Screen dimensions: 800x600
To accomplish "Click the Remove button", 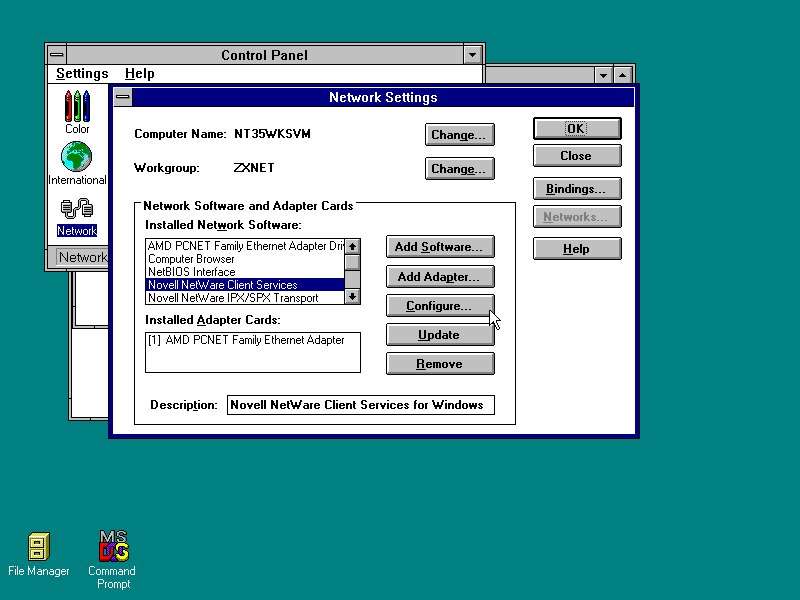I will 440,364.
